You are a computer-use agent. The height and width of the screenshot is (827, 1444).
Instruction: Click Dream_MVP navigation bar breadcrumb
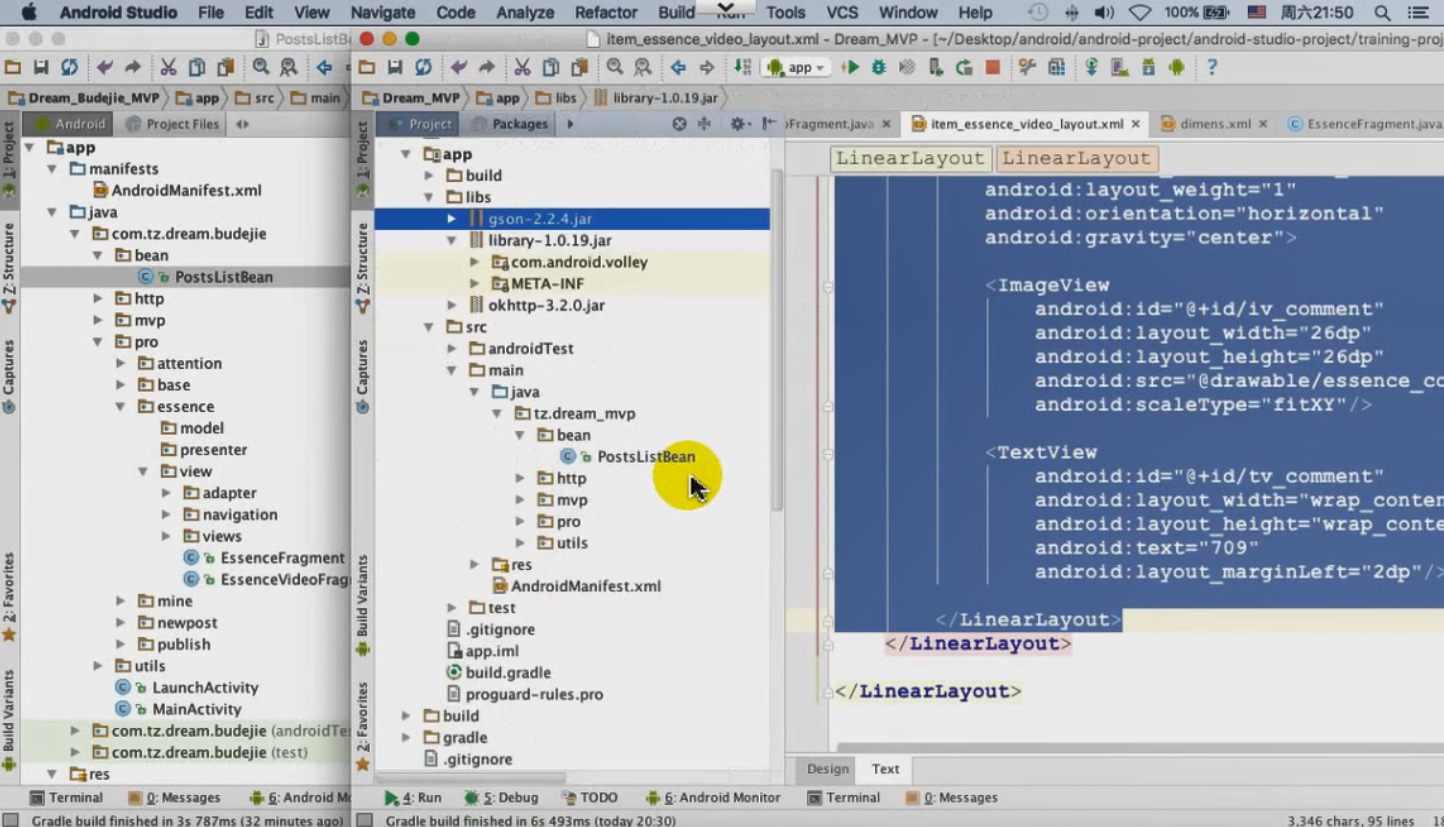[410, 98]
